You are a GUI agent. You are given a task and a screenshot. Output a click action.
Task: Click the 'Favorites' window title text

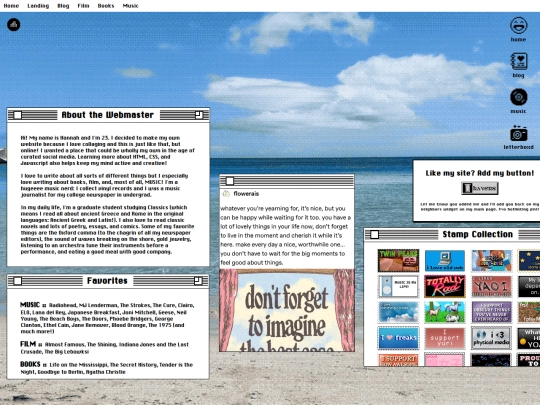click(107, 281)
